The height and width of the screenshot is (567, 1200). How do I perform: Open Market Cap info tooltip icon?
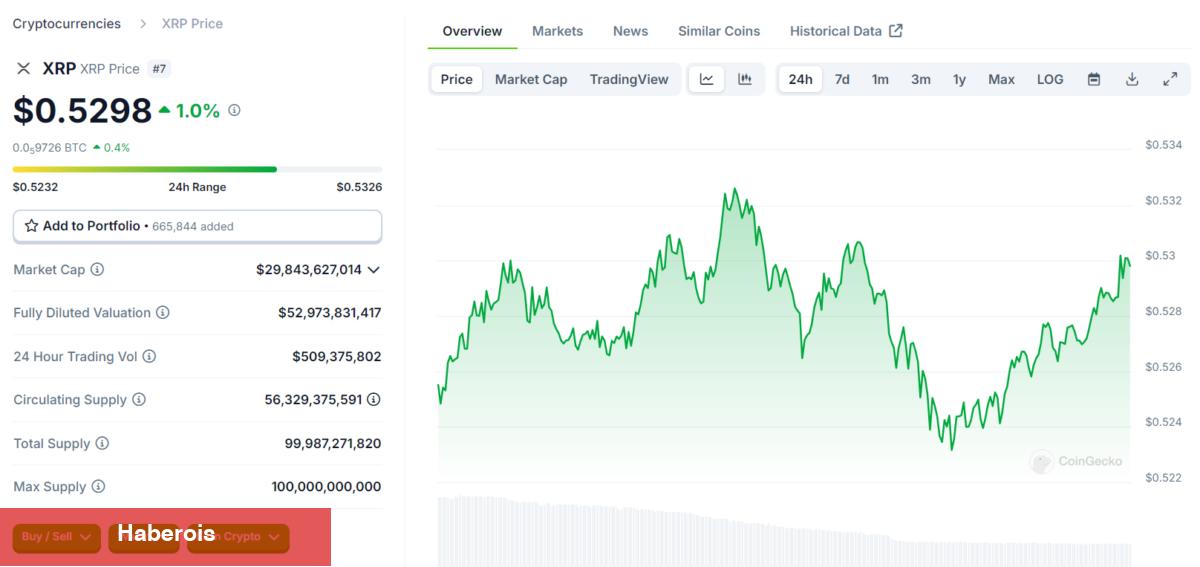97,269
